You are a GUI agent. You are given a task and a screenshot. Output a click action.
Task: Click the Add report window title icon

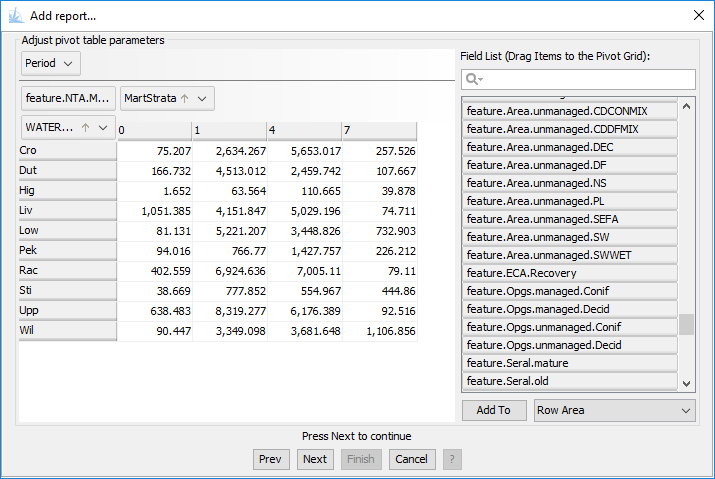click(16, 15)
